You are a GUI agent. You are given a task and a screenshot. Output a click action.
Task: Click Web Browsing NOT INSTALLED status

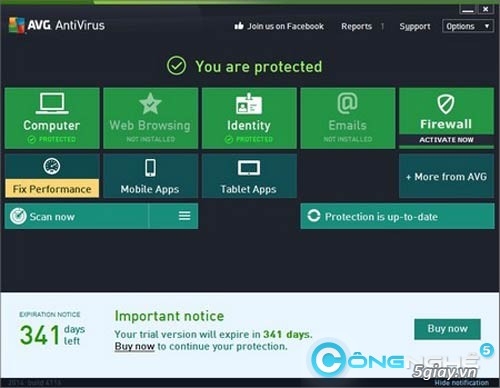(x=150, y=139)
